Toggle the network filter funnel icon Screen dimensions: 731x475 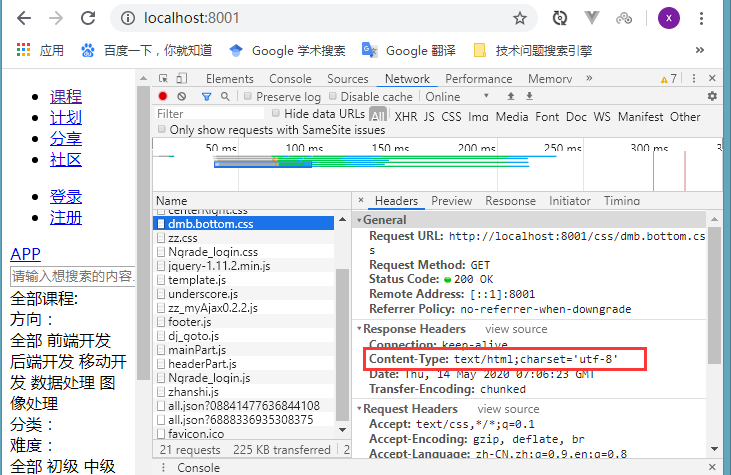pyautogui.click(x=206, y=97)
